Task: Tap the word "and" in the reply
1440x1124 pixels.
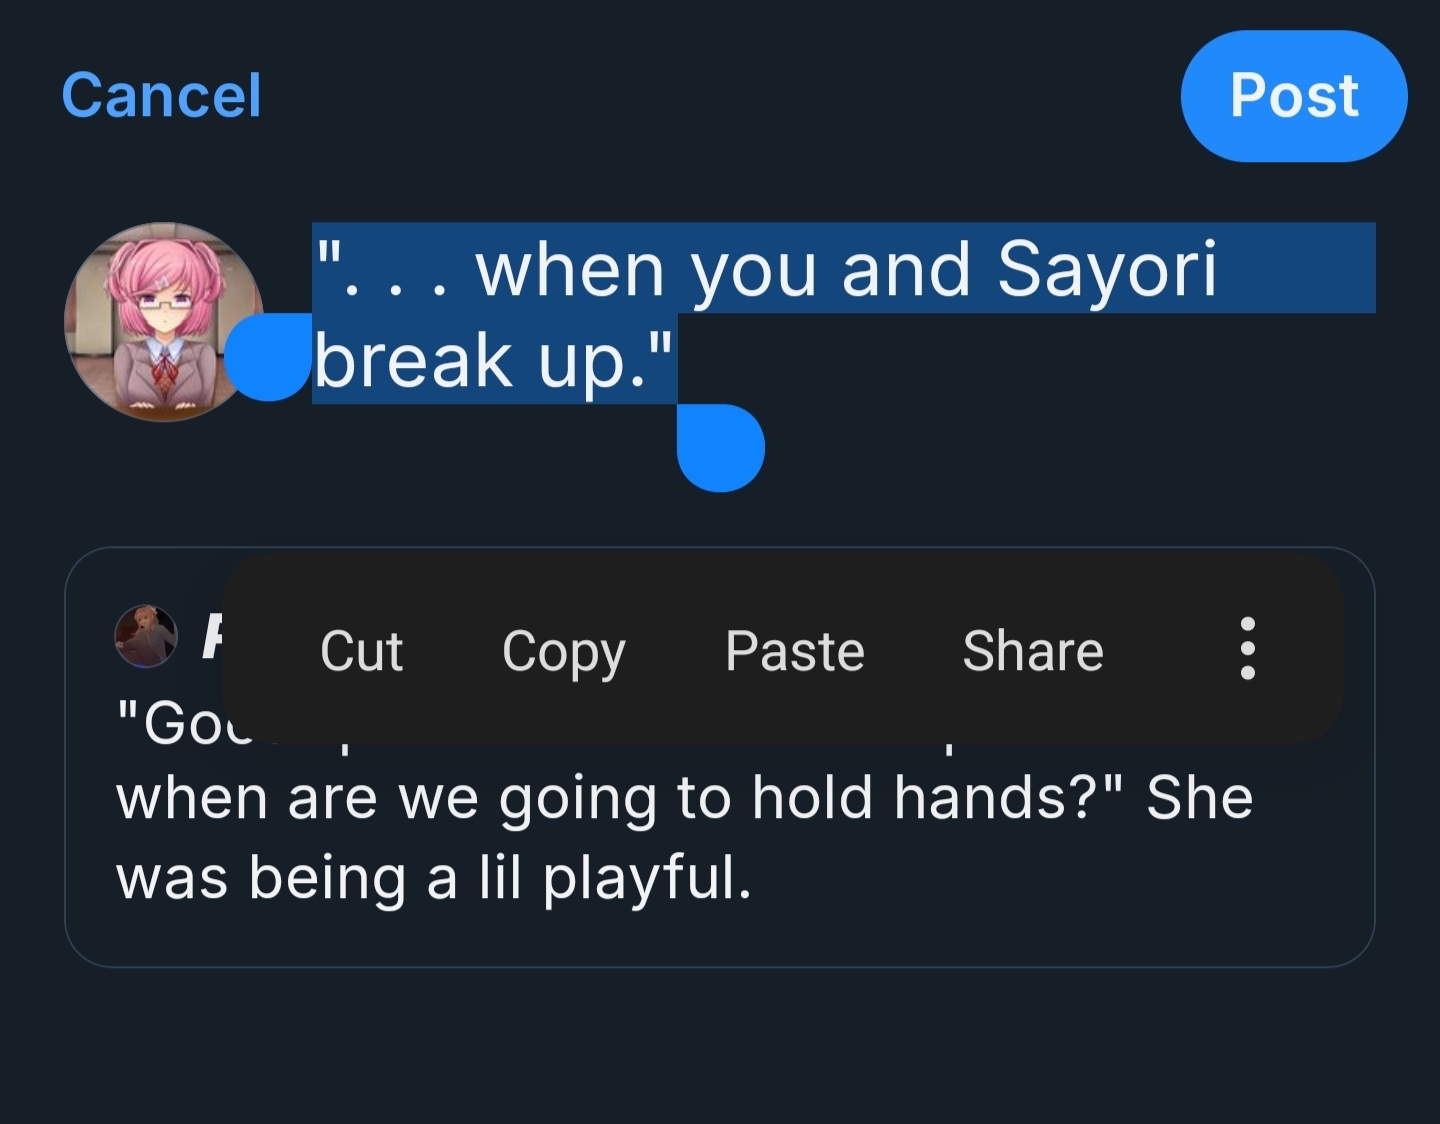Action: tap(905, 269)
